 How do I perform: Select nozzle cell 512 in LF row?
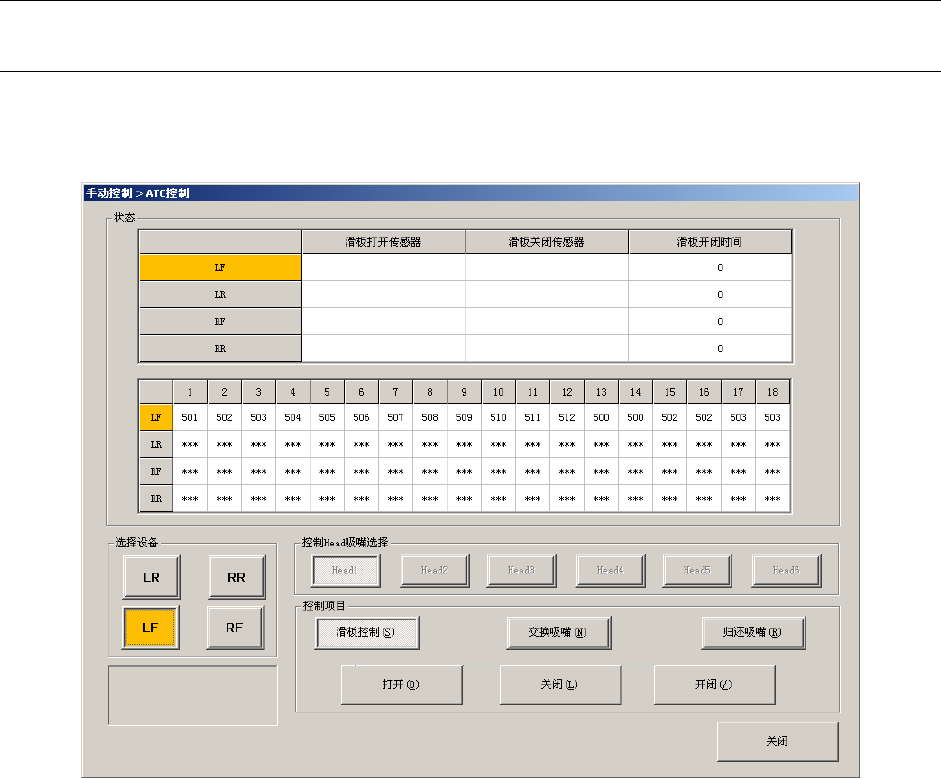click(x=566, y=417)
